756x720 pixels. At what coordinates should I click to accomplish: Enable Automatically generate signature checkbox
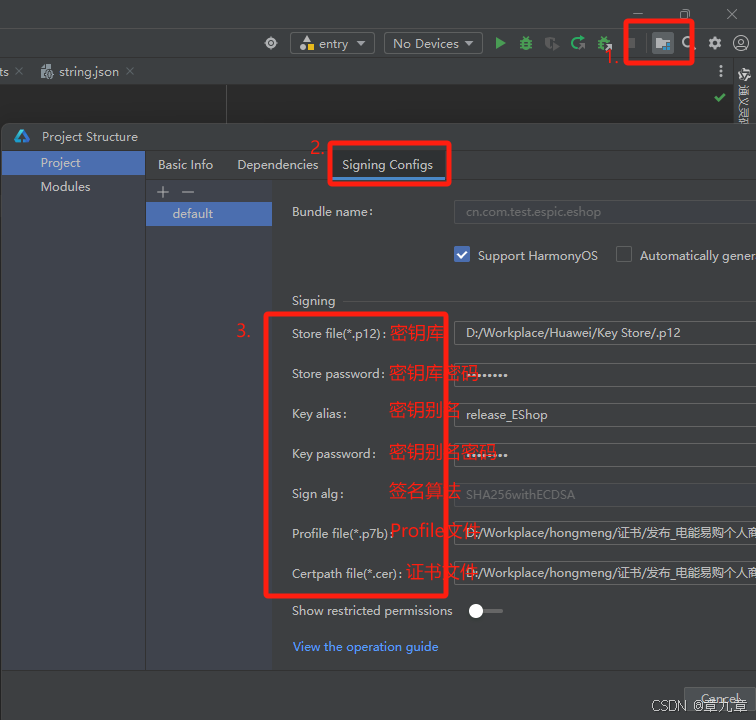point(624,254)
